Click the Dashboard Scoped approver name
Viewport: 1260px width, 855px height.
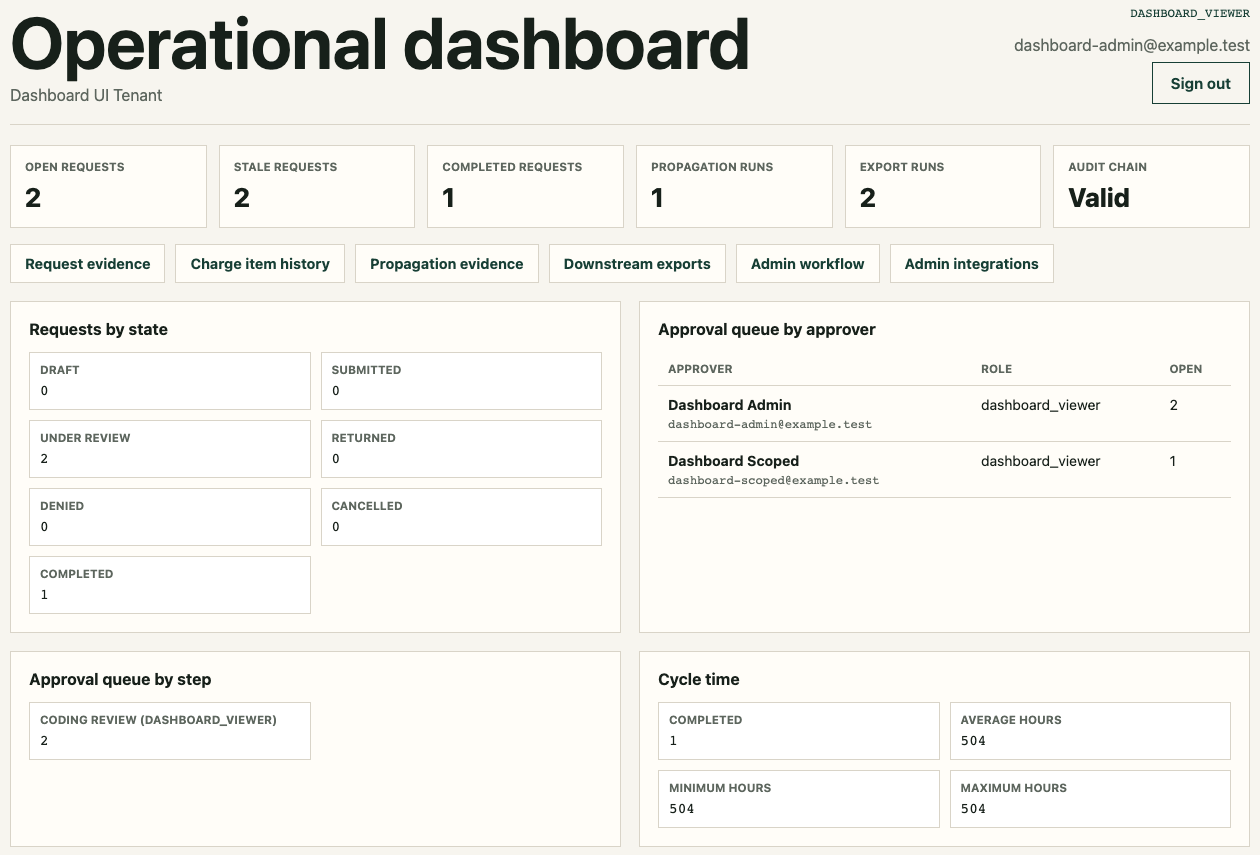(733, 461)
